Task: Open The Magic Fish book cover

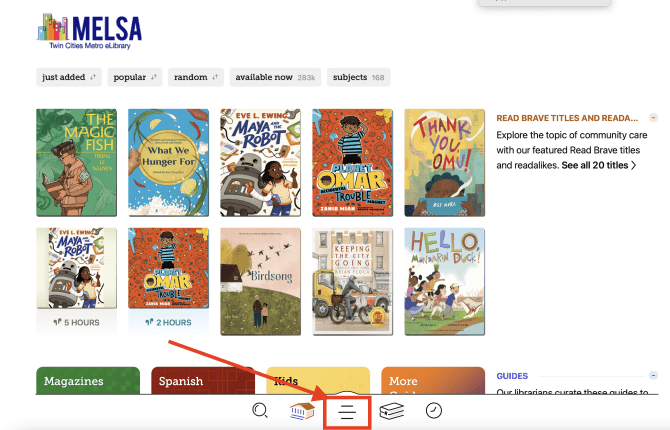Action: pos(76,162)
